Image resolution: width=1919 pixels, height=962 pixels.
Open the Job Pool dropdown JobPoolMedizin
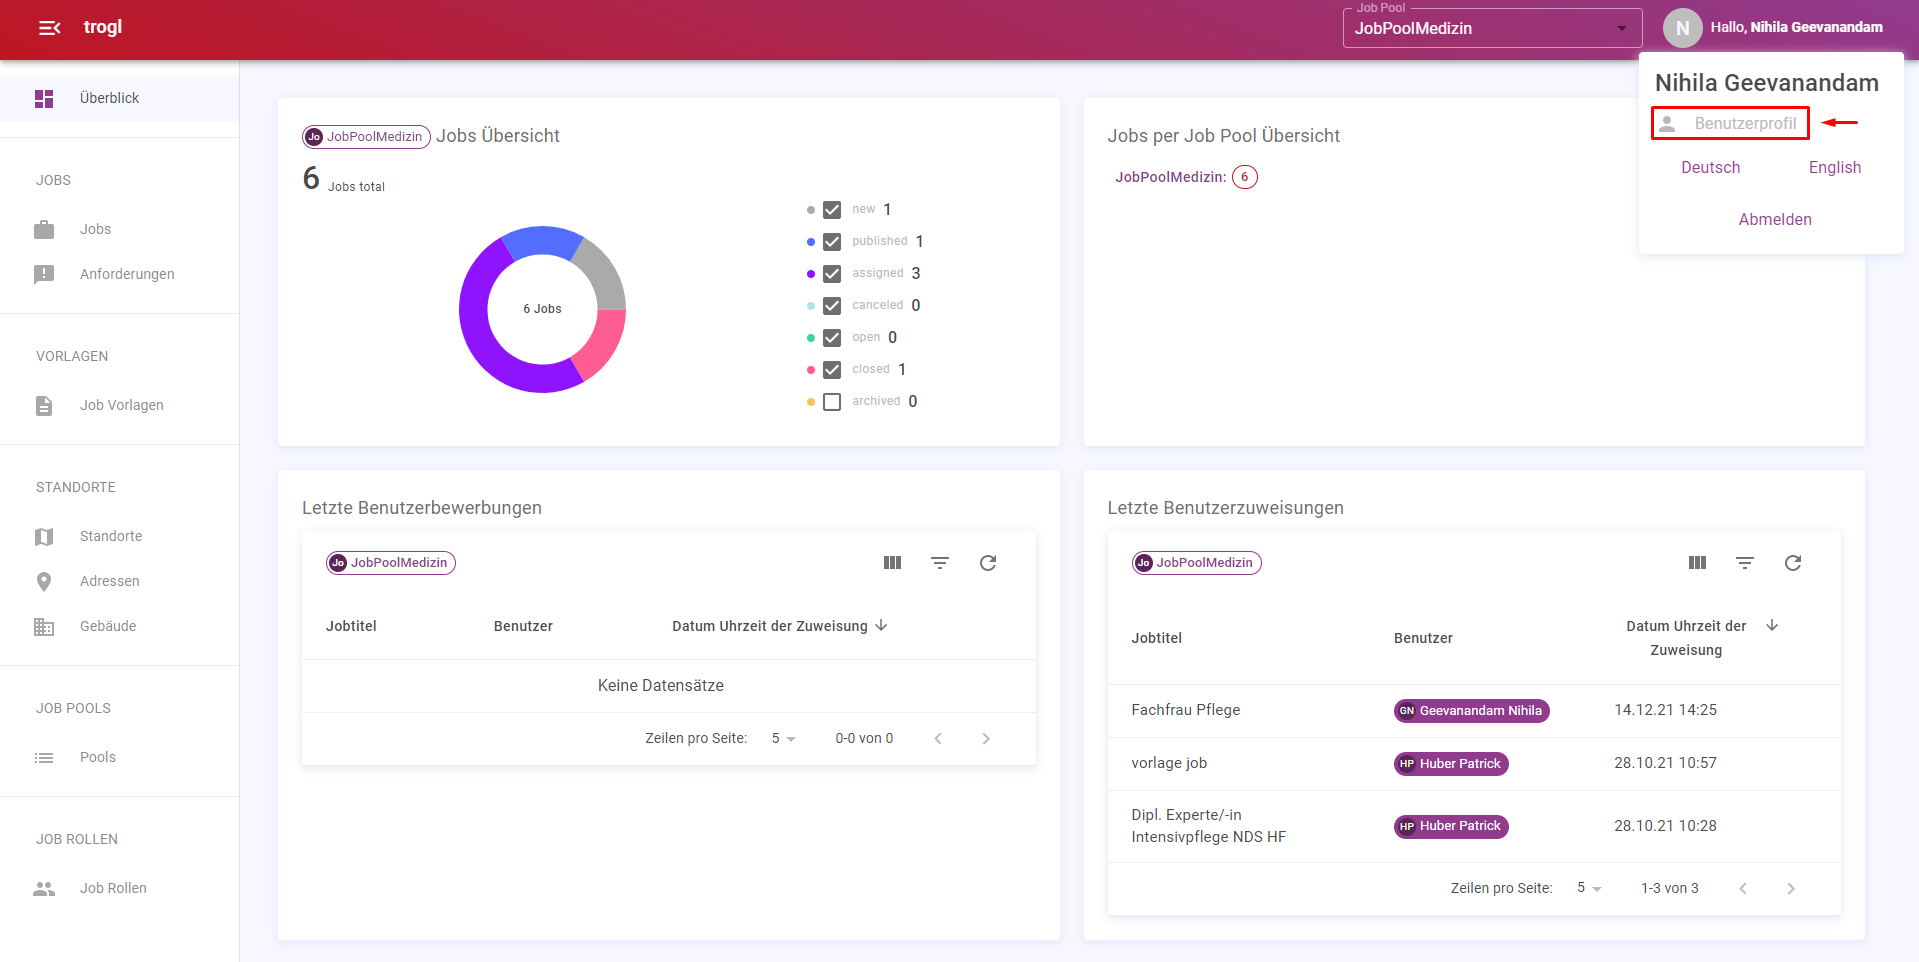tap(1491, 28)
